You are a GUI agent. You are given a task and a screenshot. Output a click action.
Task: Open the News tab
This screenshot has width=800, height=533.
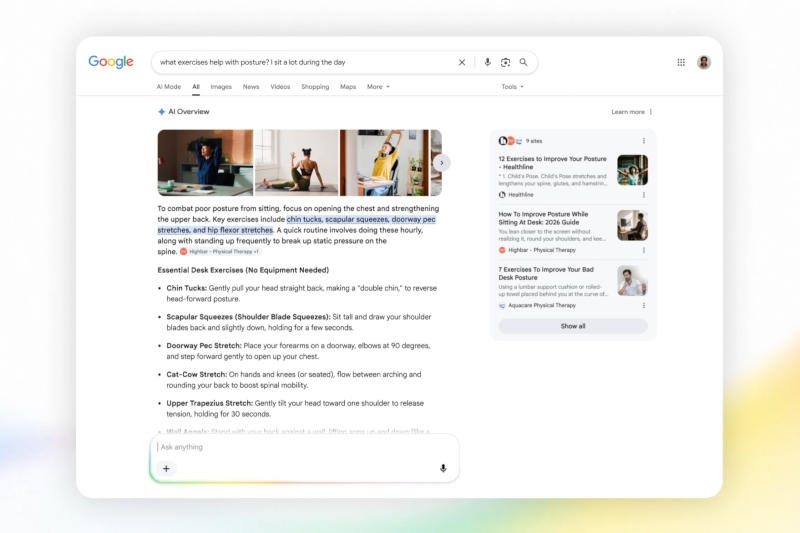pos(251,87)
